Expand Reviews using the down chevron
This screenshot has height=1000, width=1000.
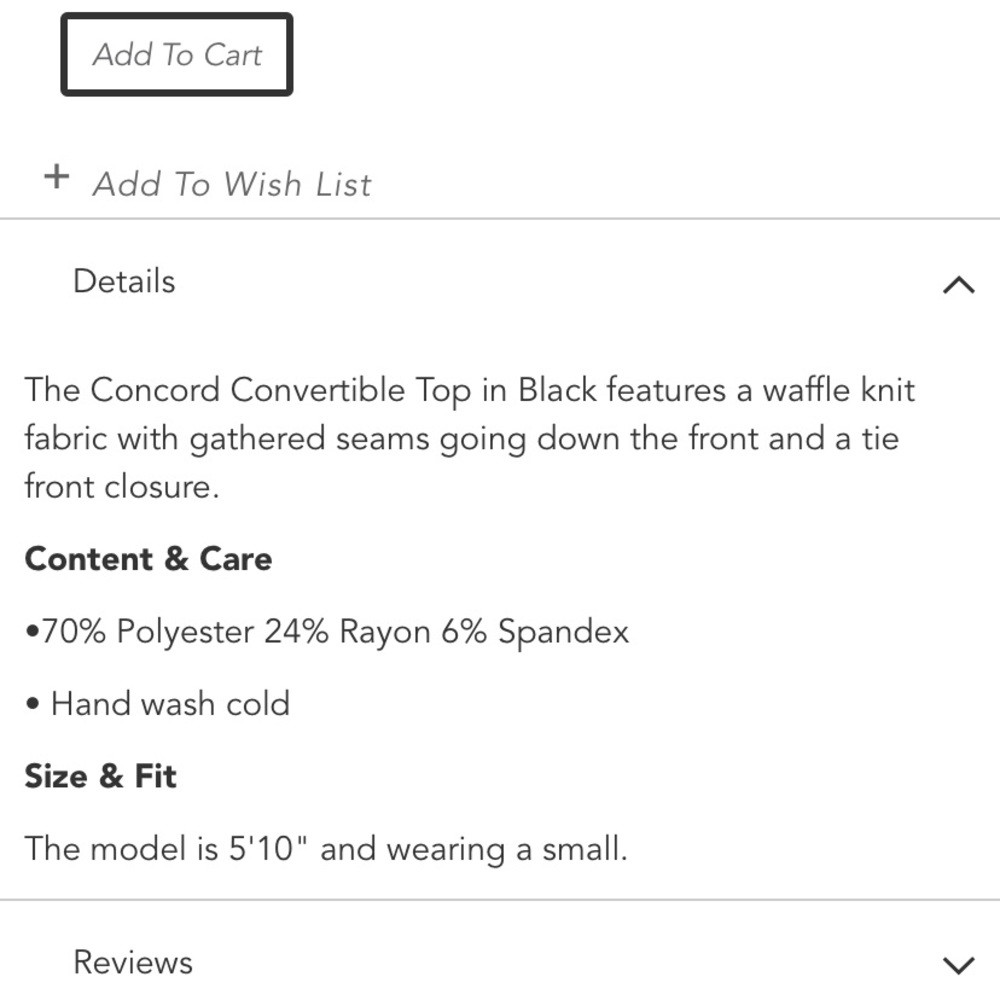tap(959, 965)
